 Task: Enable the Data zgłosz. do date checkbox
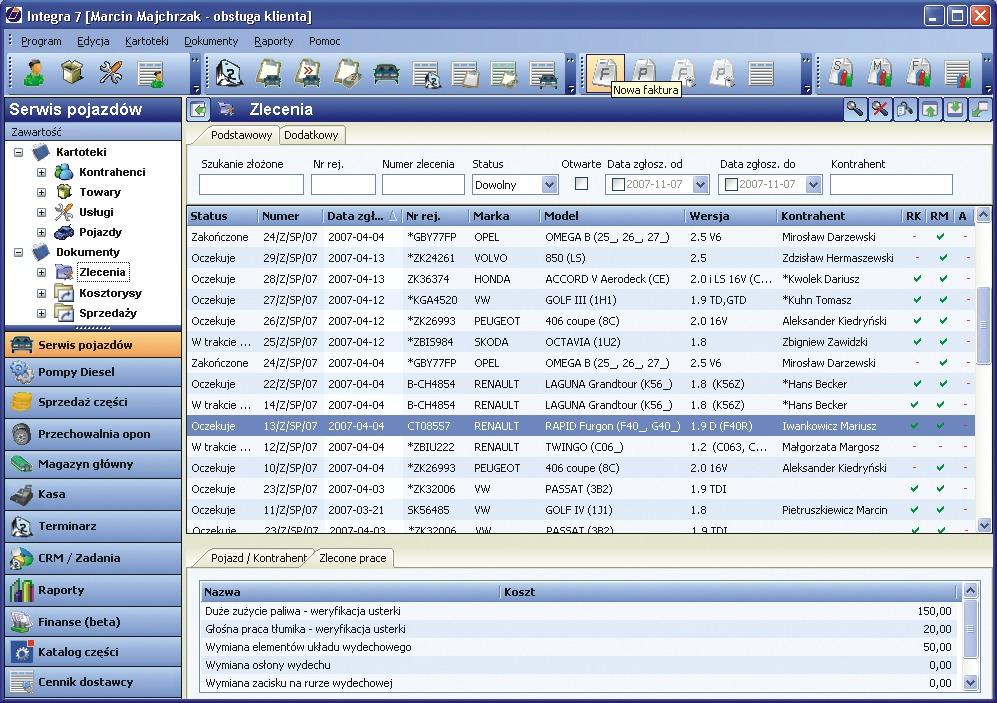click(x=731, y=185)
